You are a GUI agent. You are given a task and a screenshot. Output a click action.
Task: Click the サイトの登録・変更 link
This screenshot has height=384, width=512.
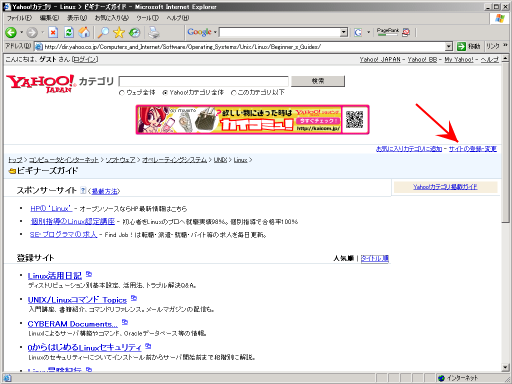(x=472, y=149)
